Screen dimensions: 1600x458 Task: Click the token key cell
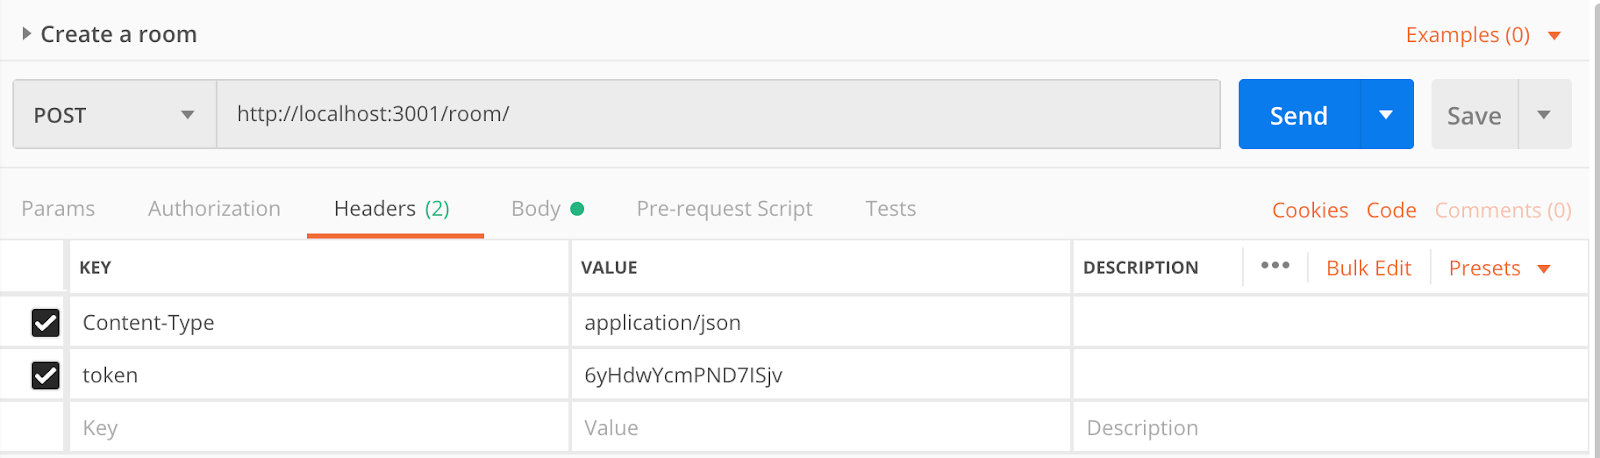pyautogui.click(x=318, y=375)
